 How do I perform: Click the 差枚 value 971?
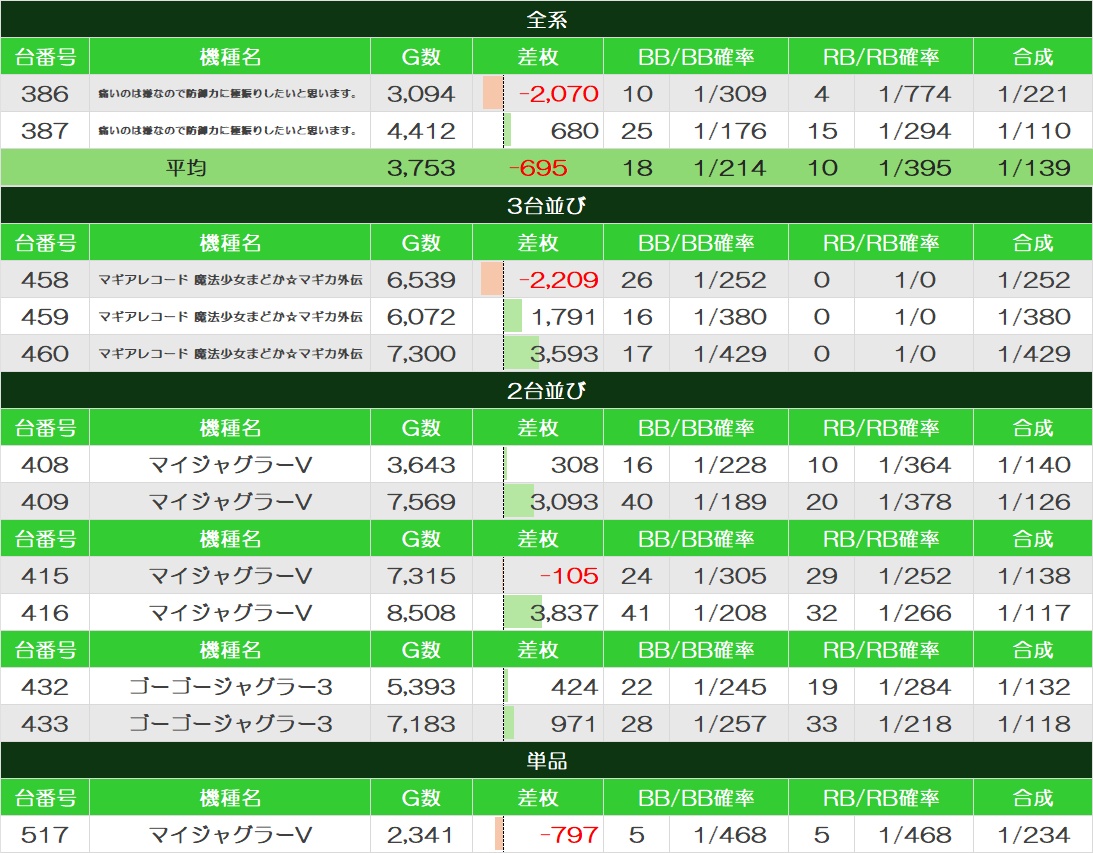point(573,723)
